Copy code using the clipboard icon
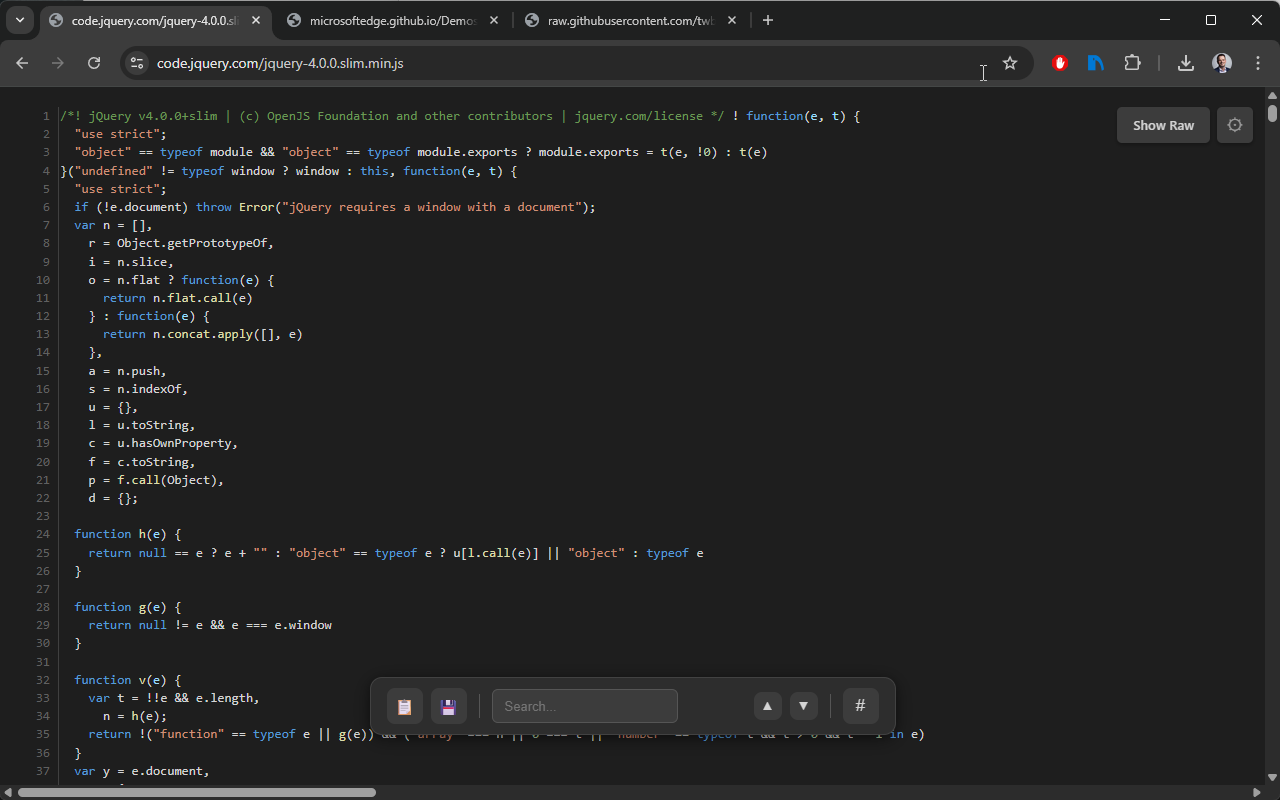Viewport: 1280px width, 800px height. tap(404, 706)
